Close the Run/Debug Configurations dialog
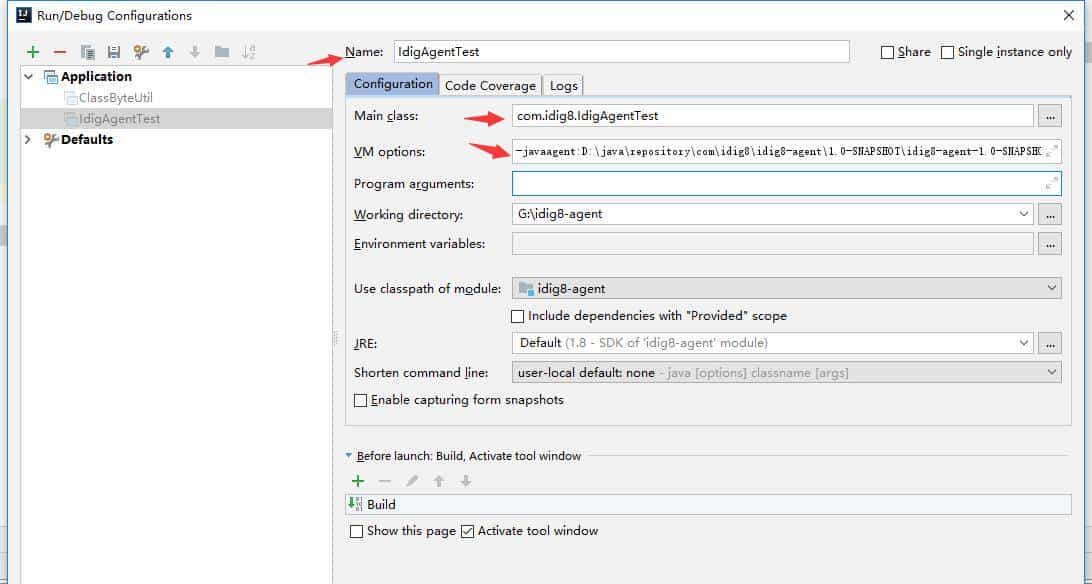The width and height of the screenshot is (1092, 584). tap(1069, 15)
